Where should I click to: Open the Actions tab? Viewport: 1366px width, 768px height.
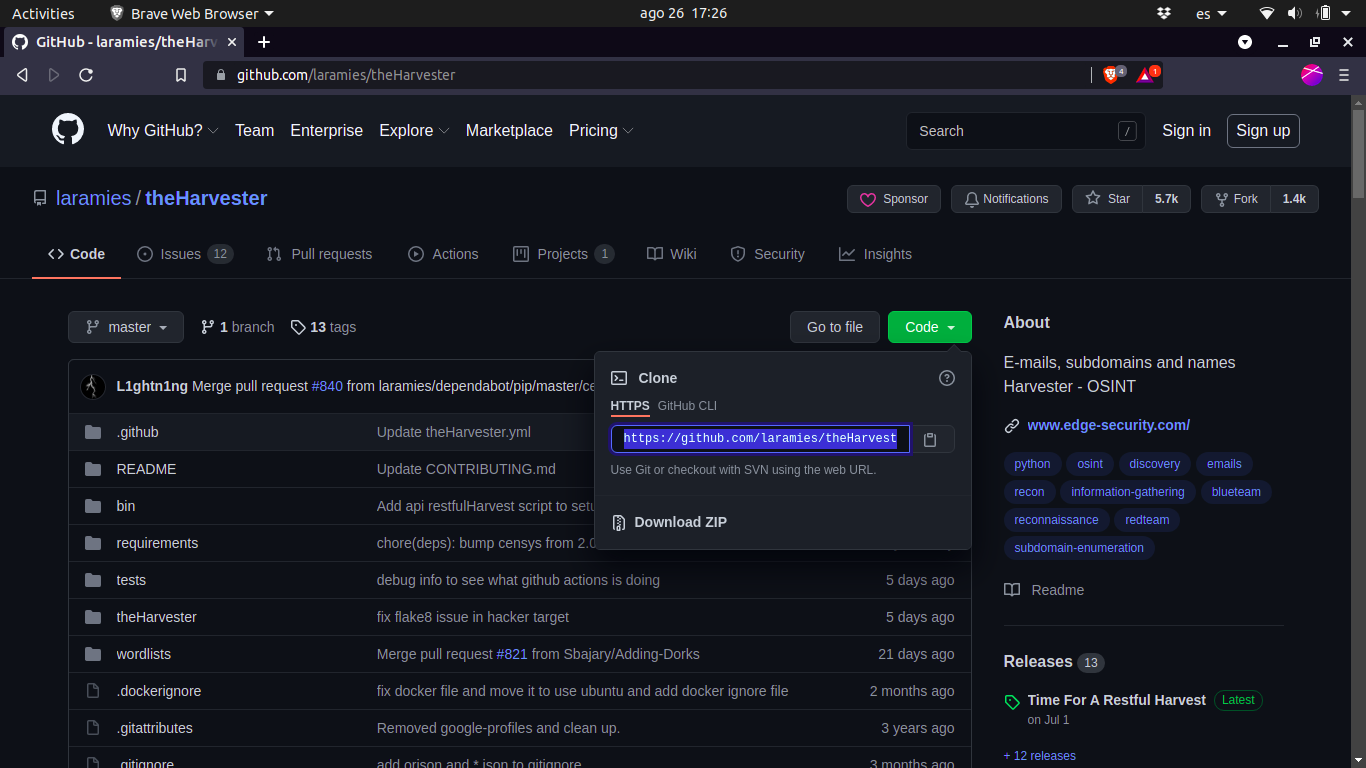pos(443,254)
